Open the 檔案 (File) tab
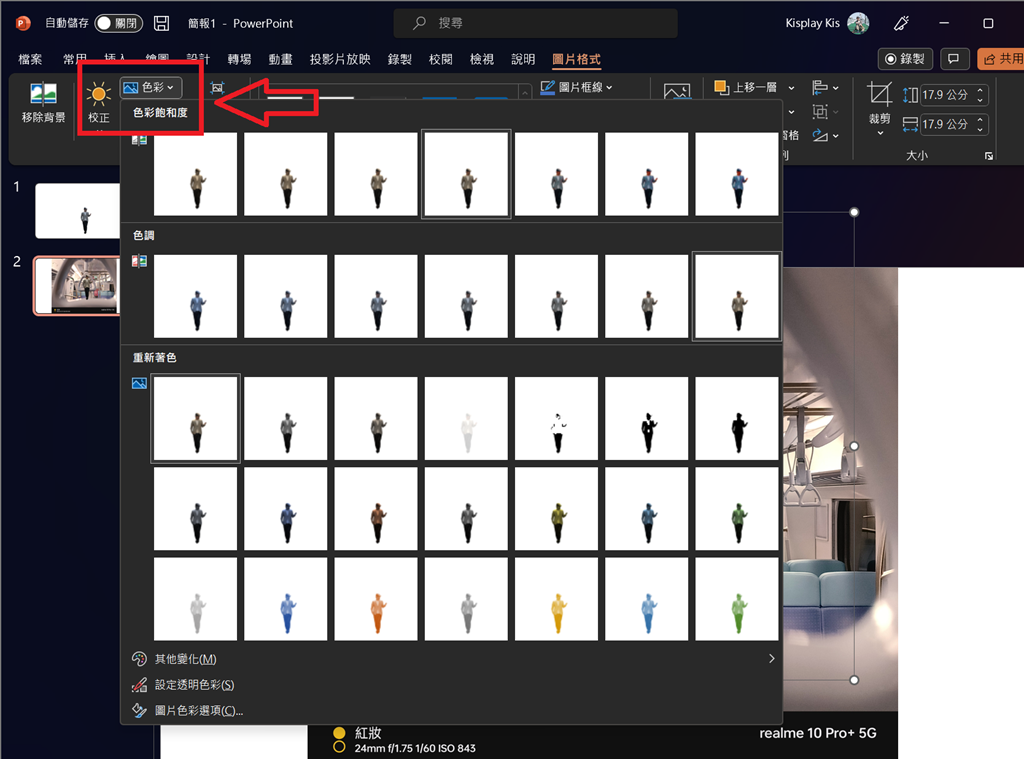This screenshot has width=1024, height=759. click(30, 59)
